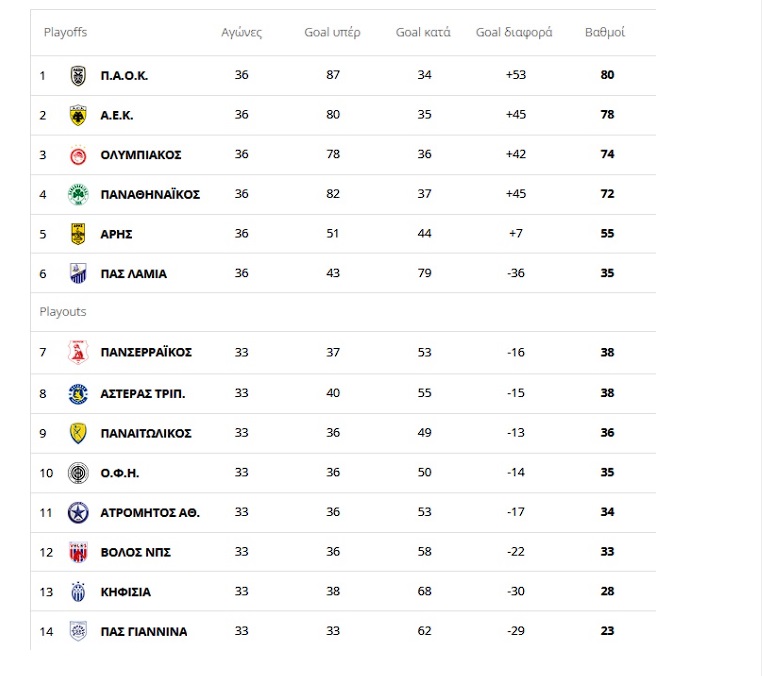
Task: Click the Πανσερραϊκός red lion crest
Action: pos(78,352)
